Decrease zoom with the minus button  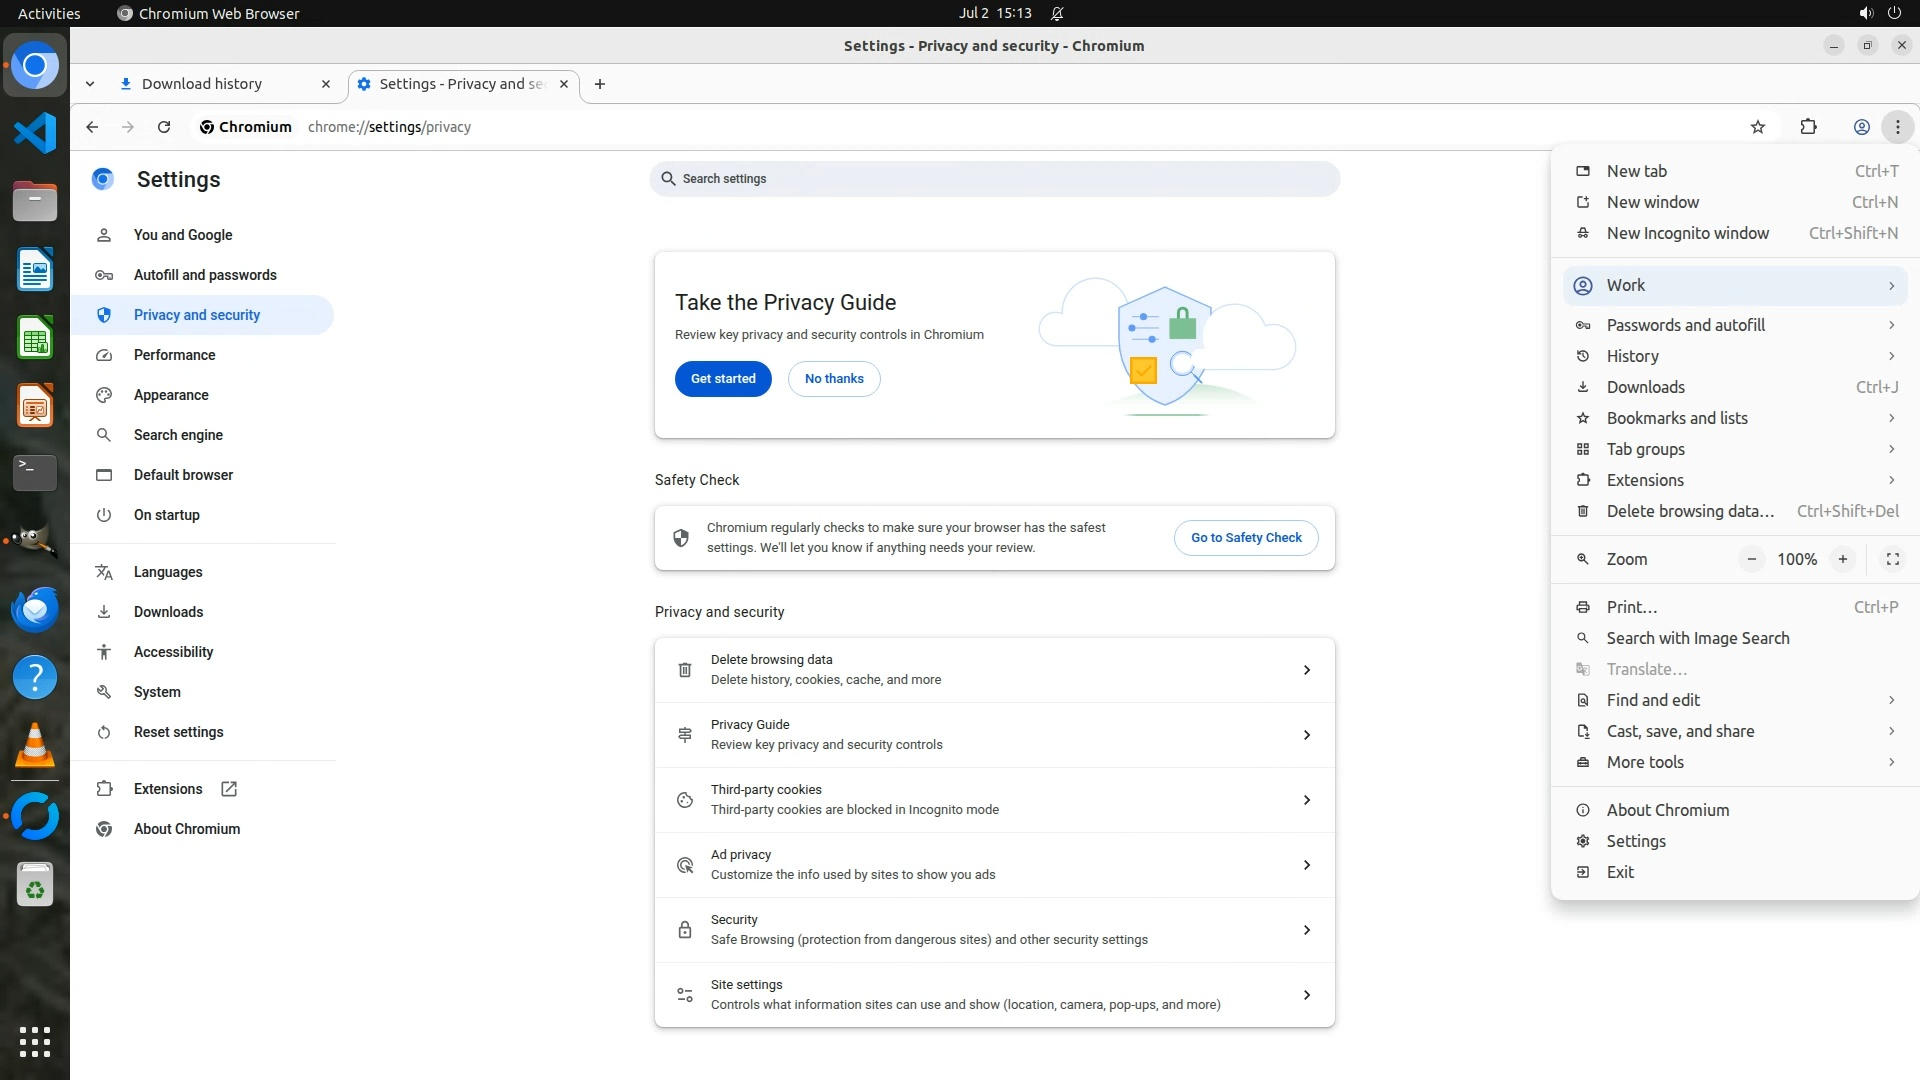1751,559
